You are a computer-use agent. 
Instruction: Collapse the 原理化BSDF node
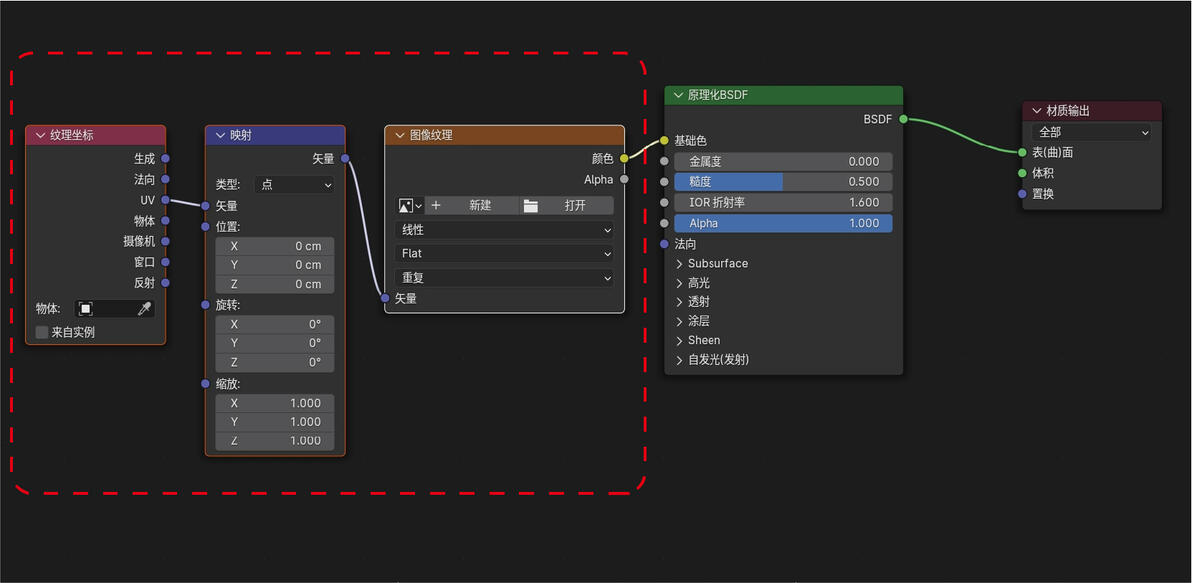tap(678, 96)
